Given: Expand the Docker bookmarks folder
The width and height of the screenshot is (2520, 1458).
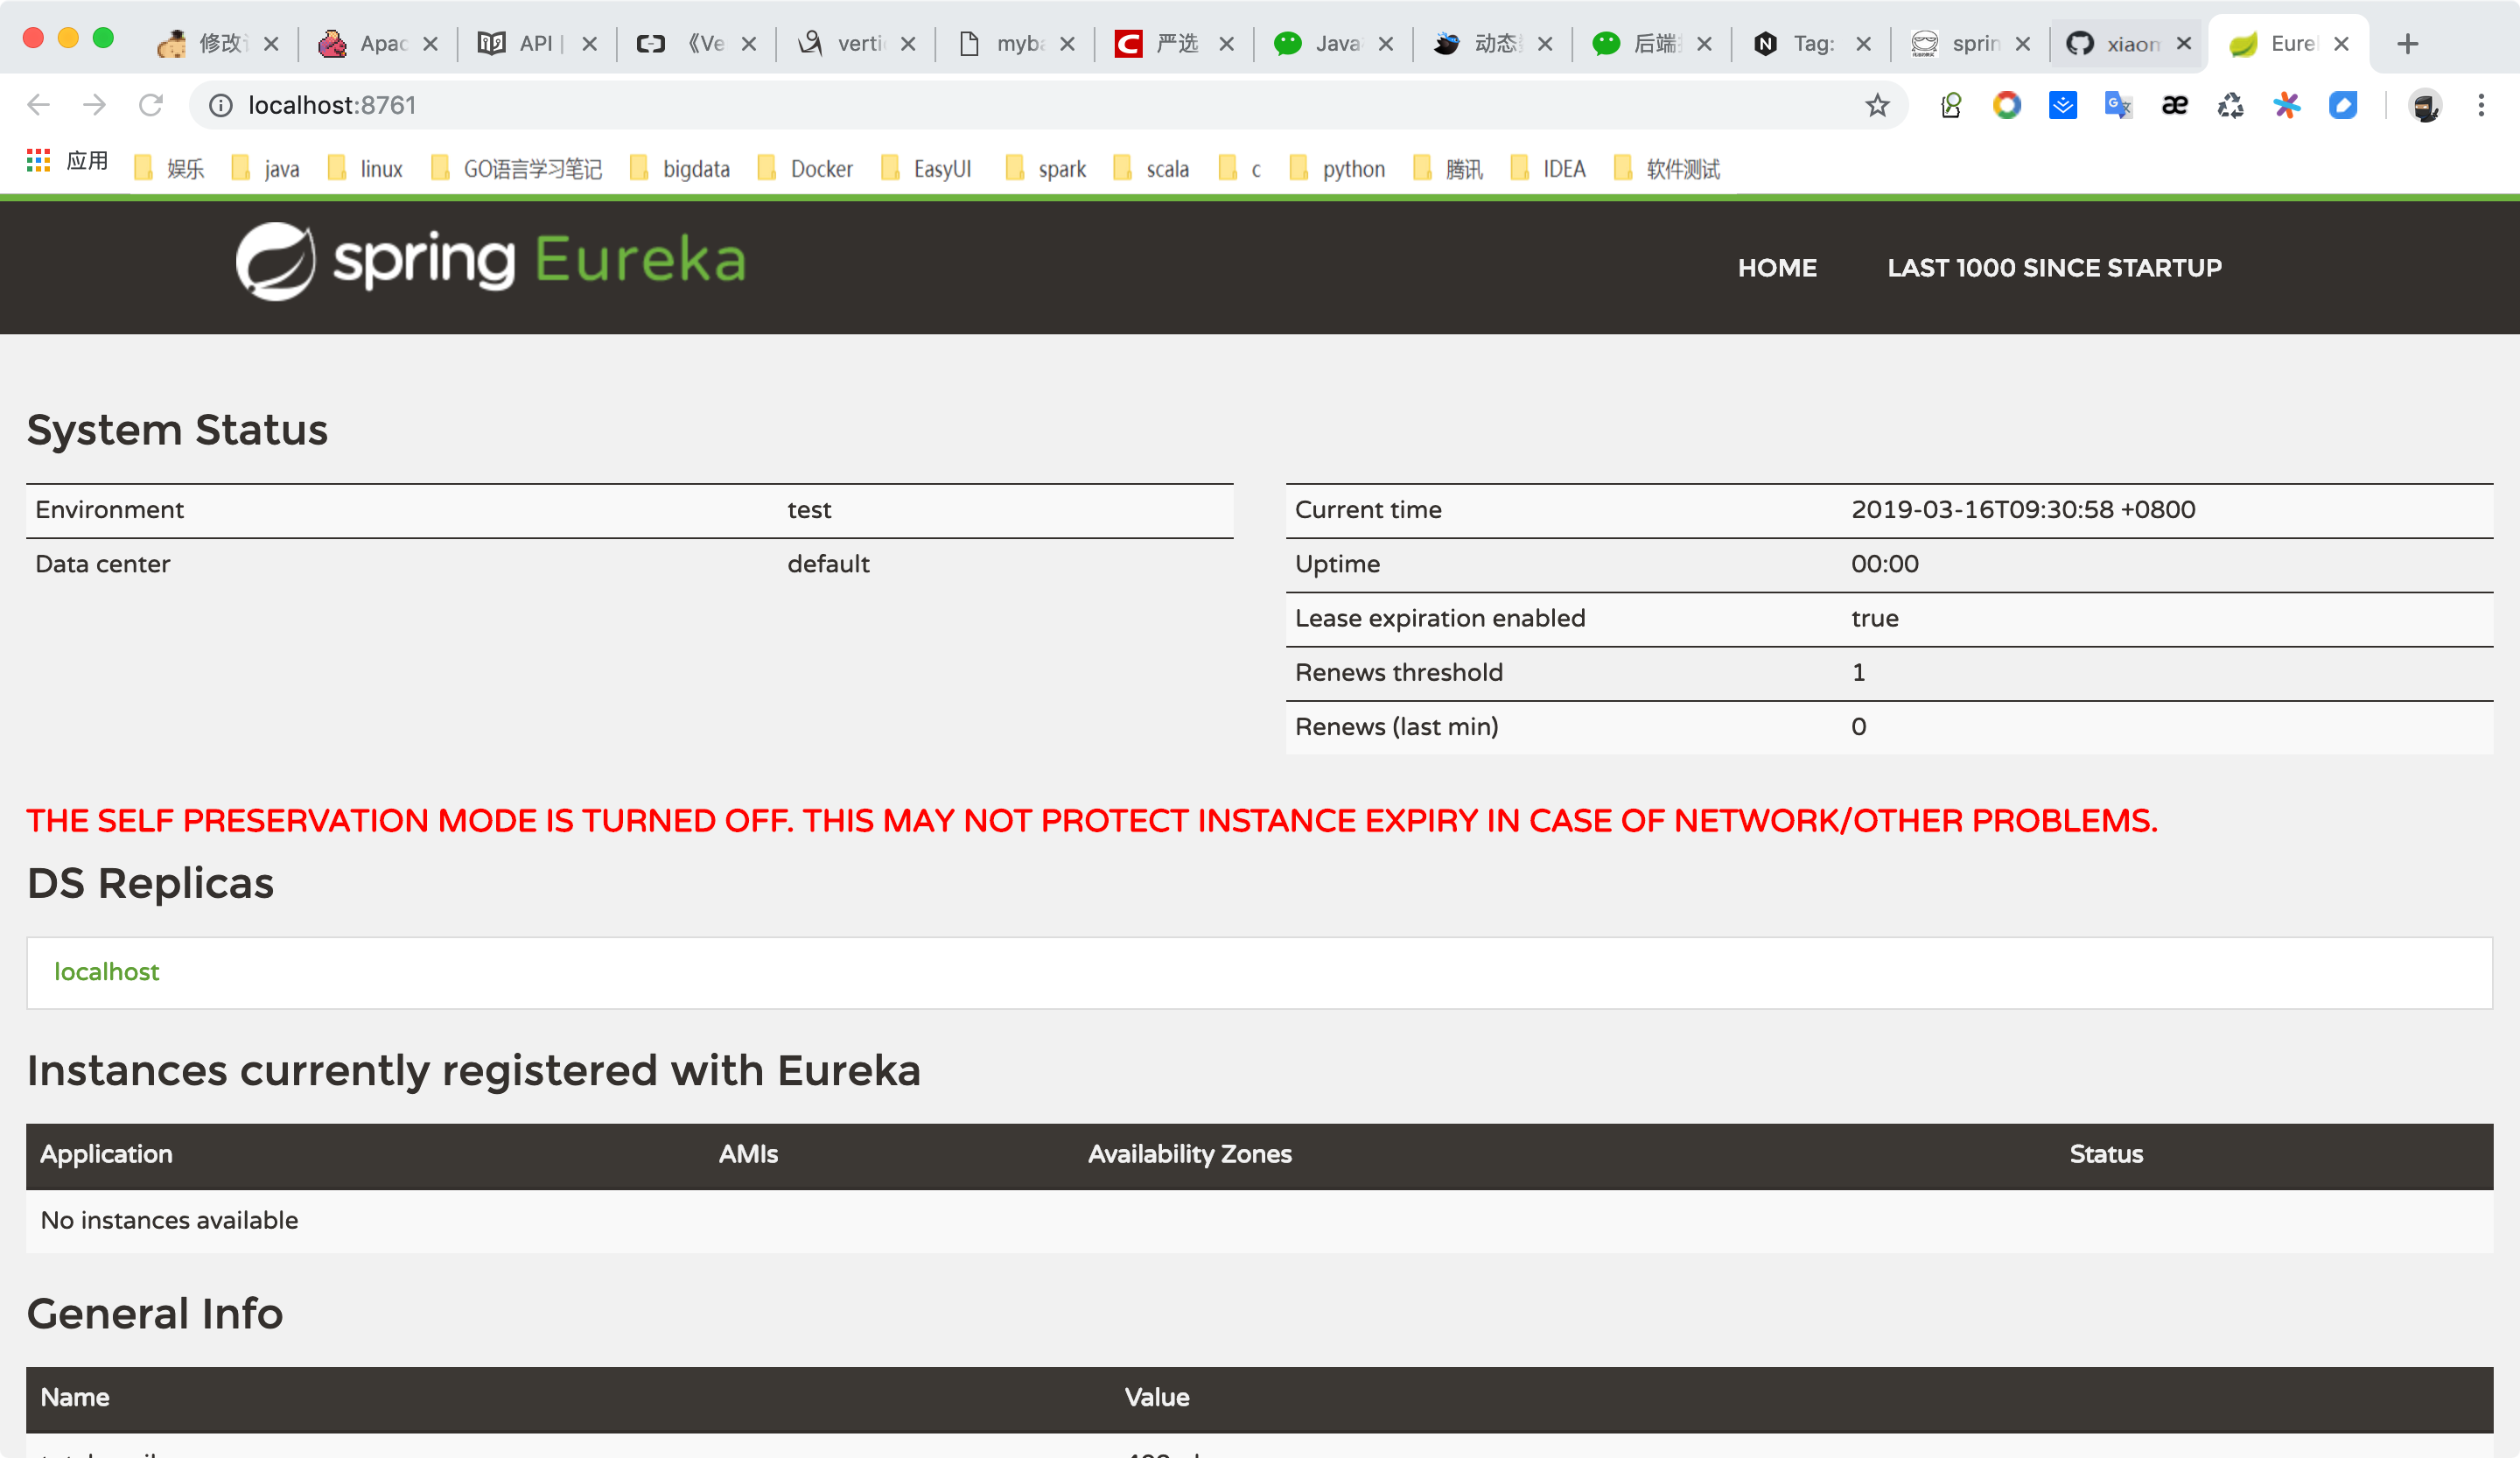Looking at the screenshot, I should (x=806, y=169).
